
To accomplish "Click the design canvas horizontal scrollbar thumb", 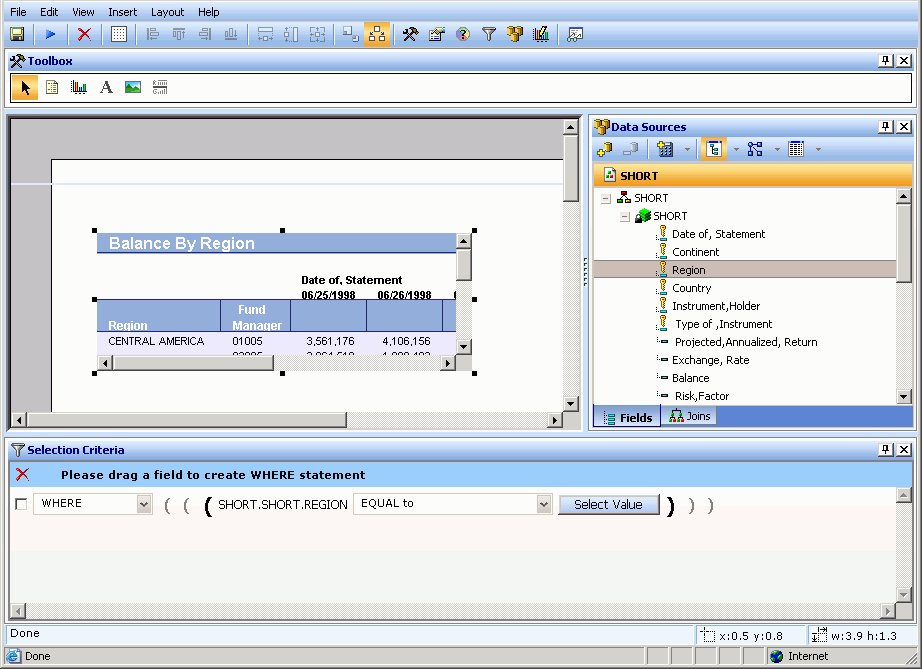I will pyautogui.click(x=187, y=420).
